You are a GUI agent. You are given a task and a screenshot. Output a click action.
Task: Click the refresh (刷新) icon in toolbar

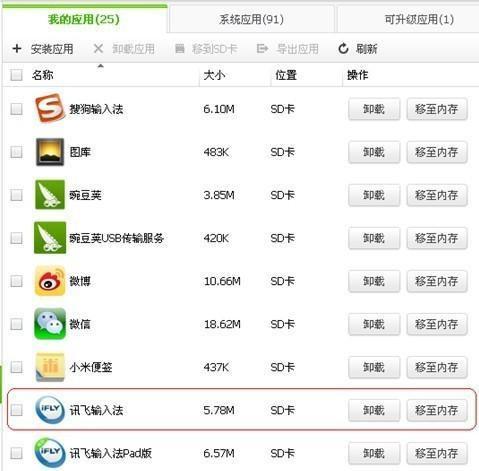(x=343, y=49)
